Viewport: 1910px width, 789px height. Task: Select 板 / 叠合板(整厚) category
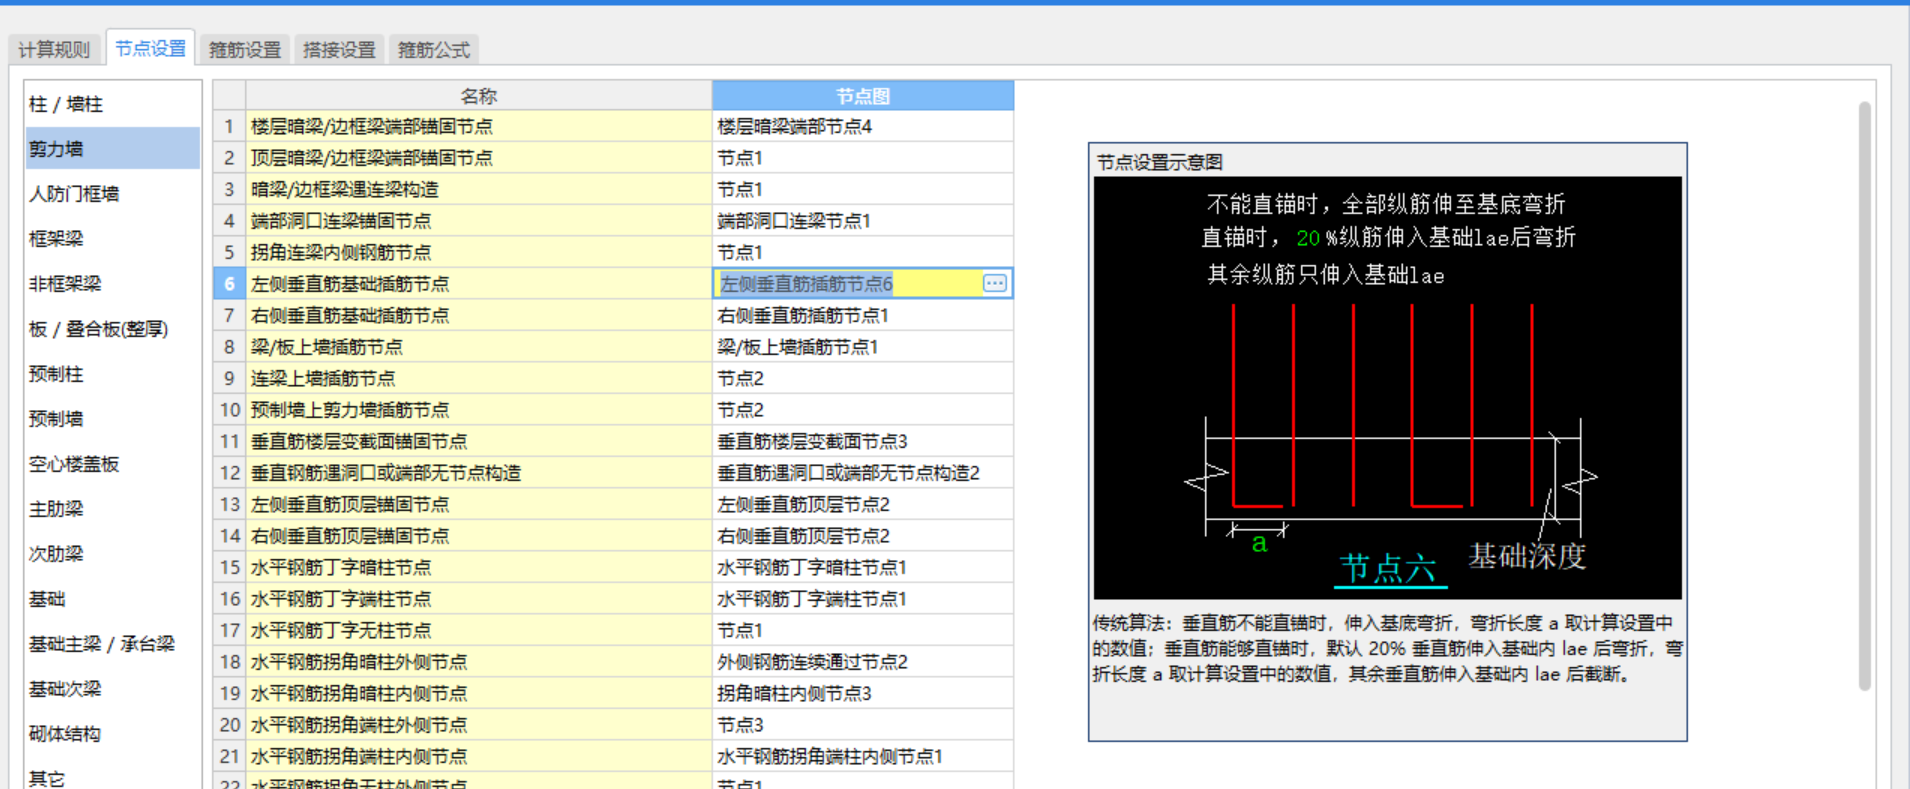pos(112,329)
